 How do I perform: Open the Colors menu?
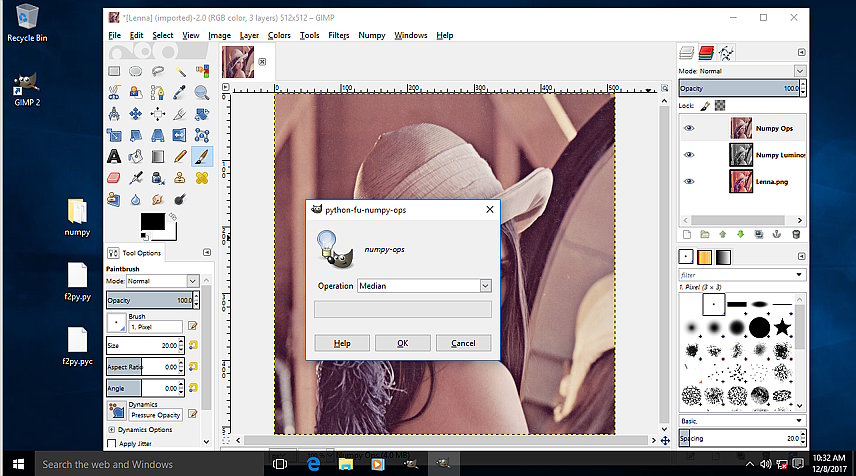(x=279, y=35)
